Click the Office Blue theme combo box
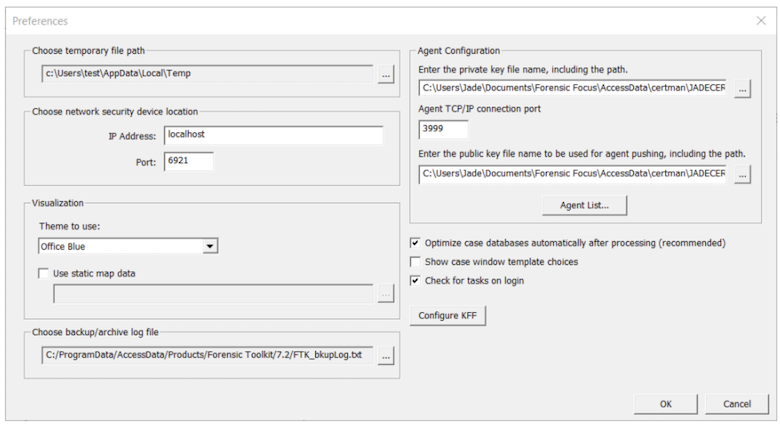This screenshot has width=780, height=429. [x=128, y=246]
